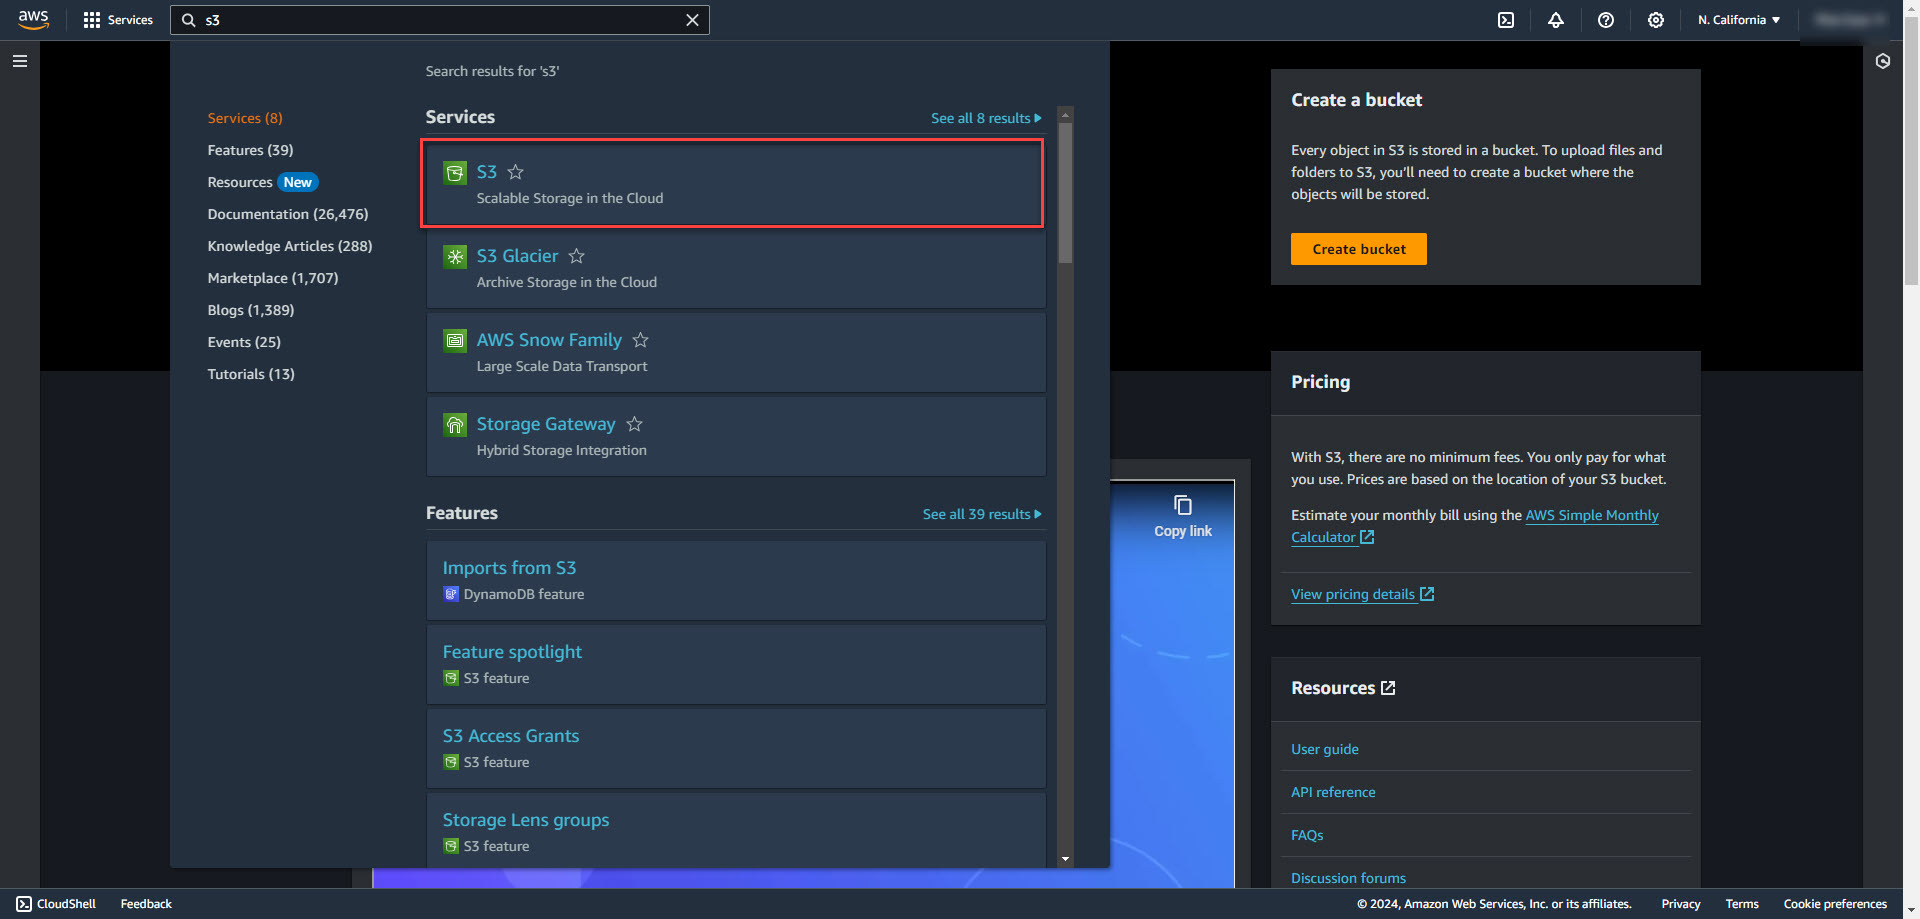The height and width of the screenshot is (919, 1920).
Task: Open Imports from S3 feature
Action: coord(509,568)
